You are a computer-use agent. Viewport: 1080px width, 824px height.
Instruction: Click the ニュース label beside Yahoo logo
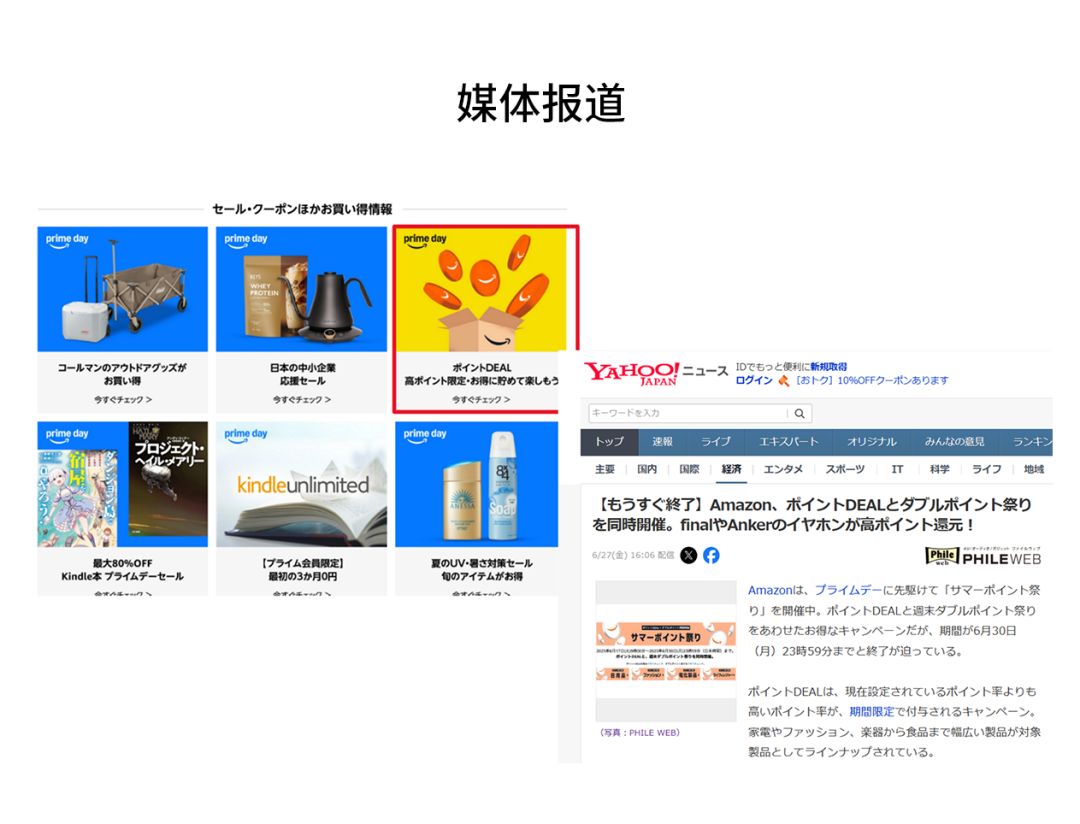[705, 371]
